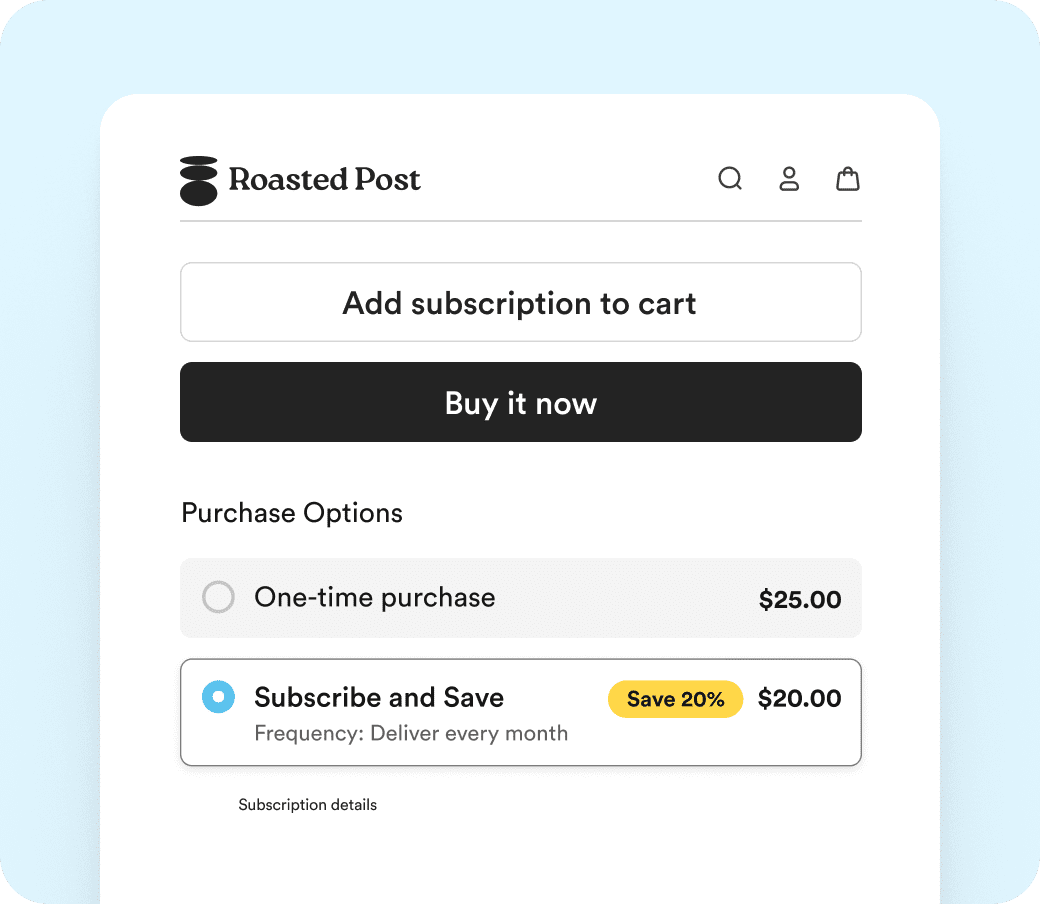Choose the One-time purchase label text
Image resolution: width=1040 pixels, height=904 pixels.
[x=375, y=598]
